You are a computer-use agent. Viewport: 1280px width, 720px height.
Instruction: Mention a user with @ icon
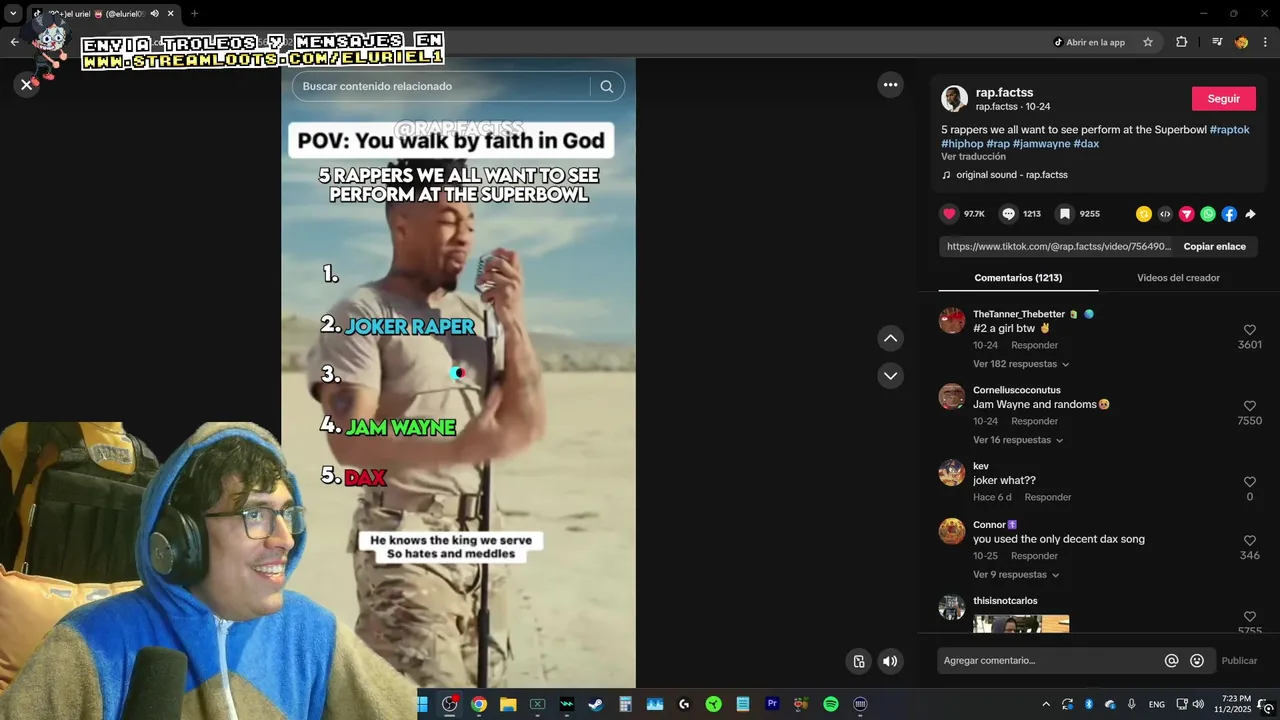point(1172,661)
